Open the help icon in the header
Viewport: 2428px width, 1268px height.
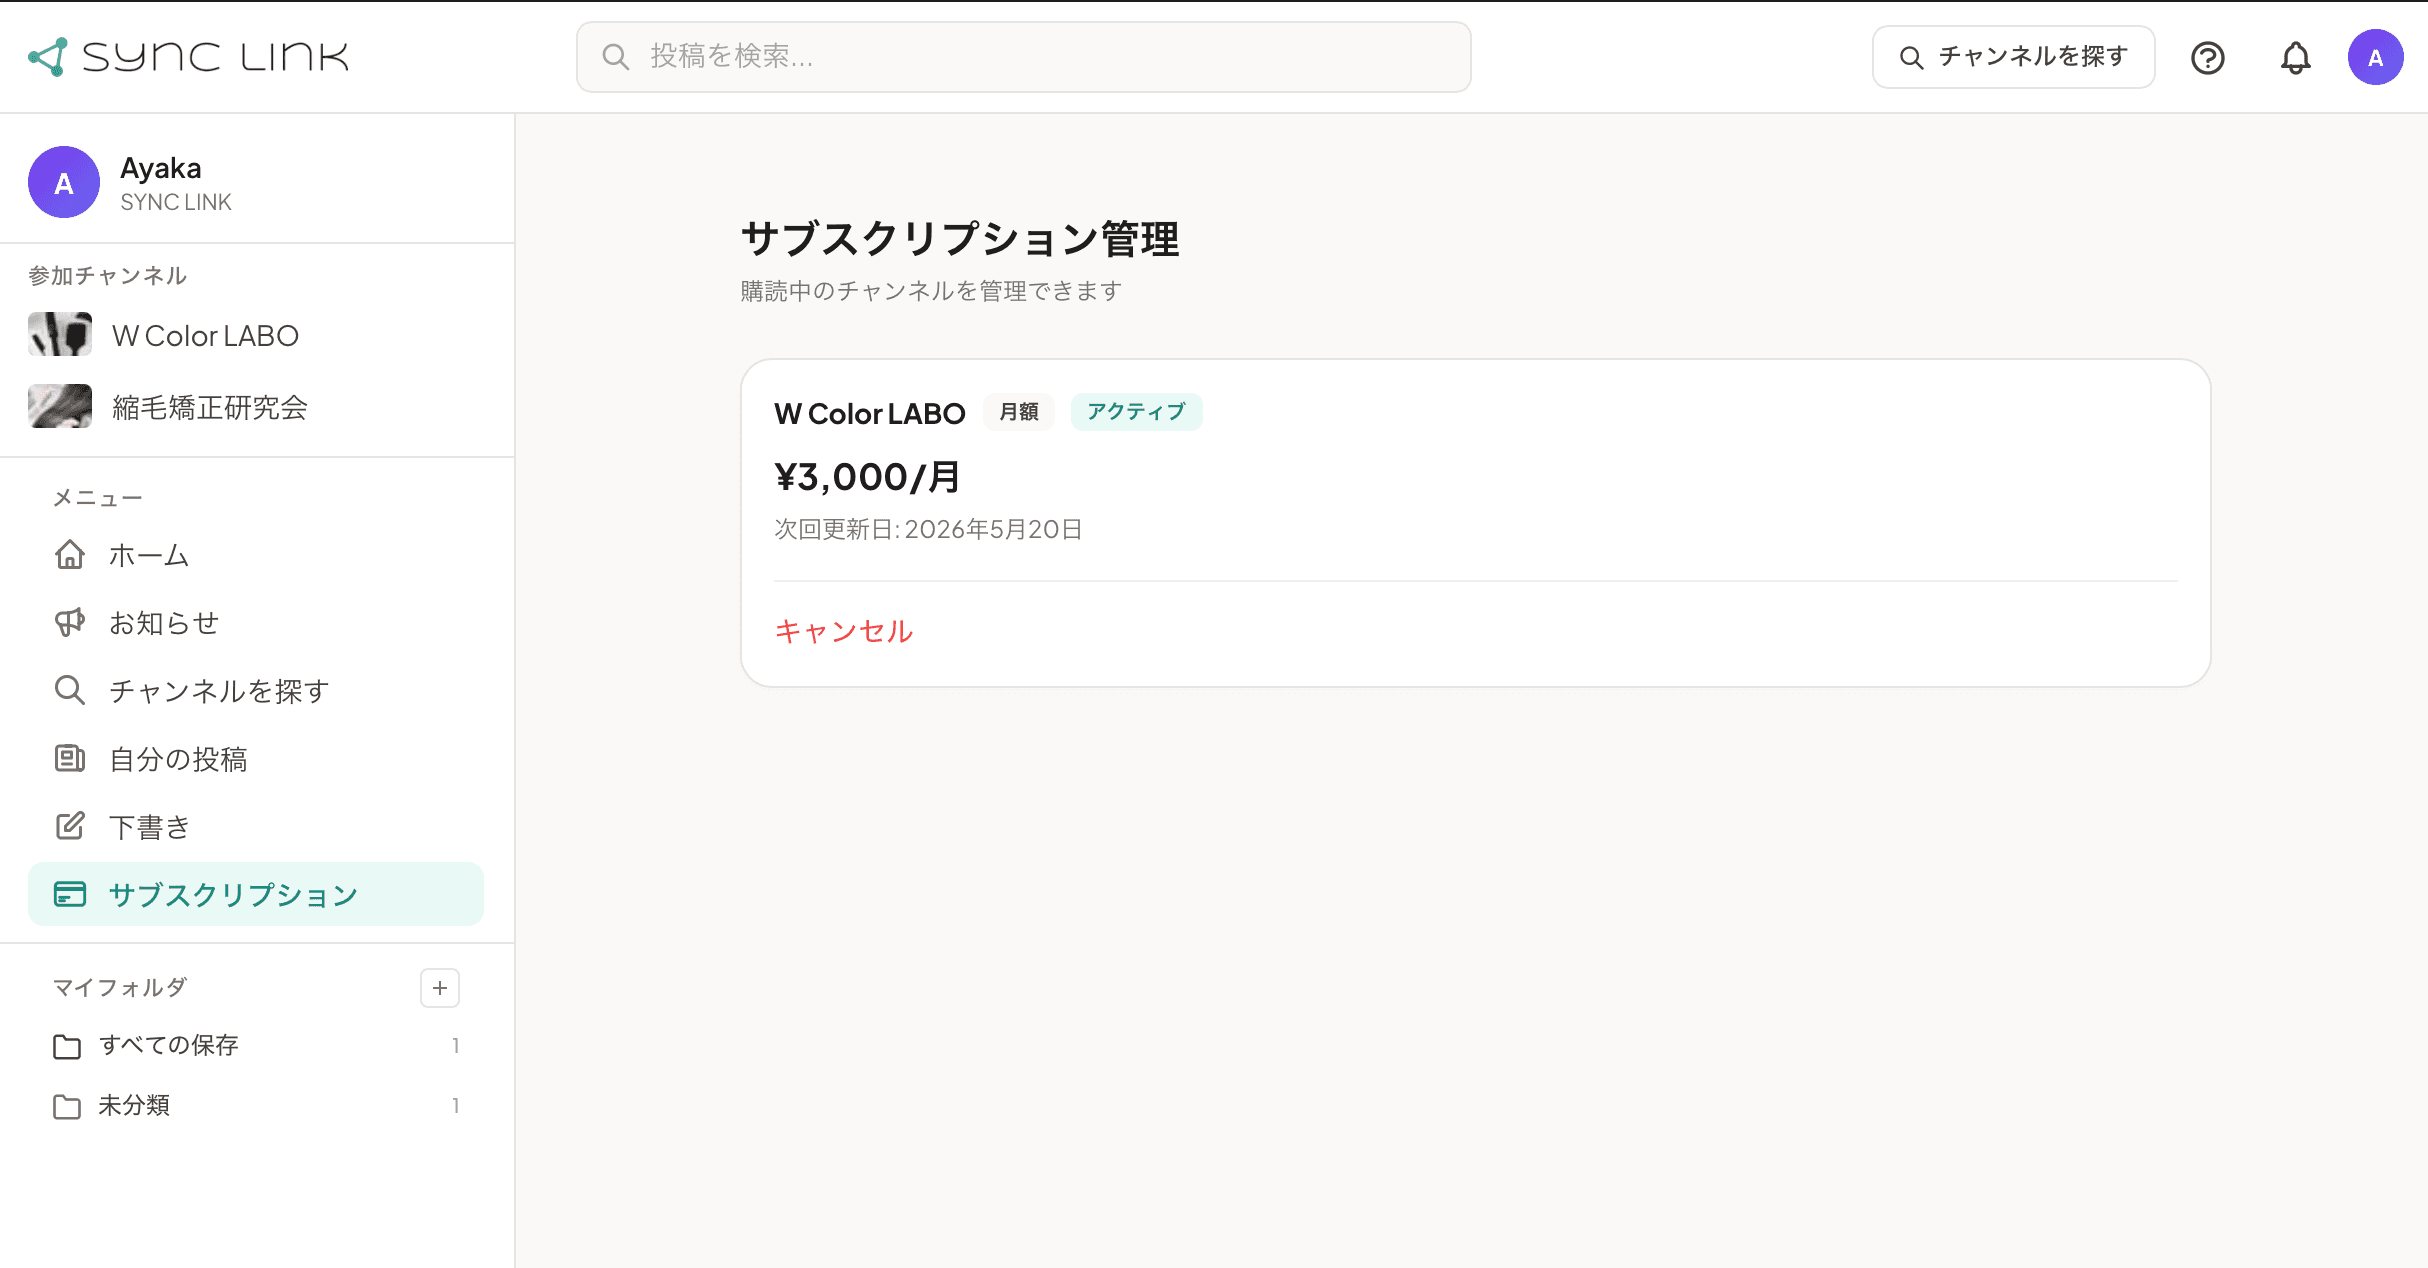2208,57
